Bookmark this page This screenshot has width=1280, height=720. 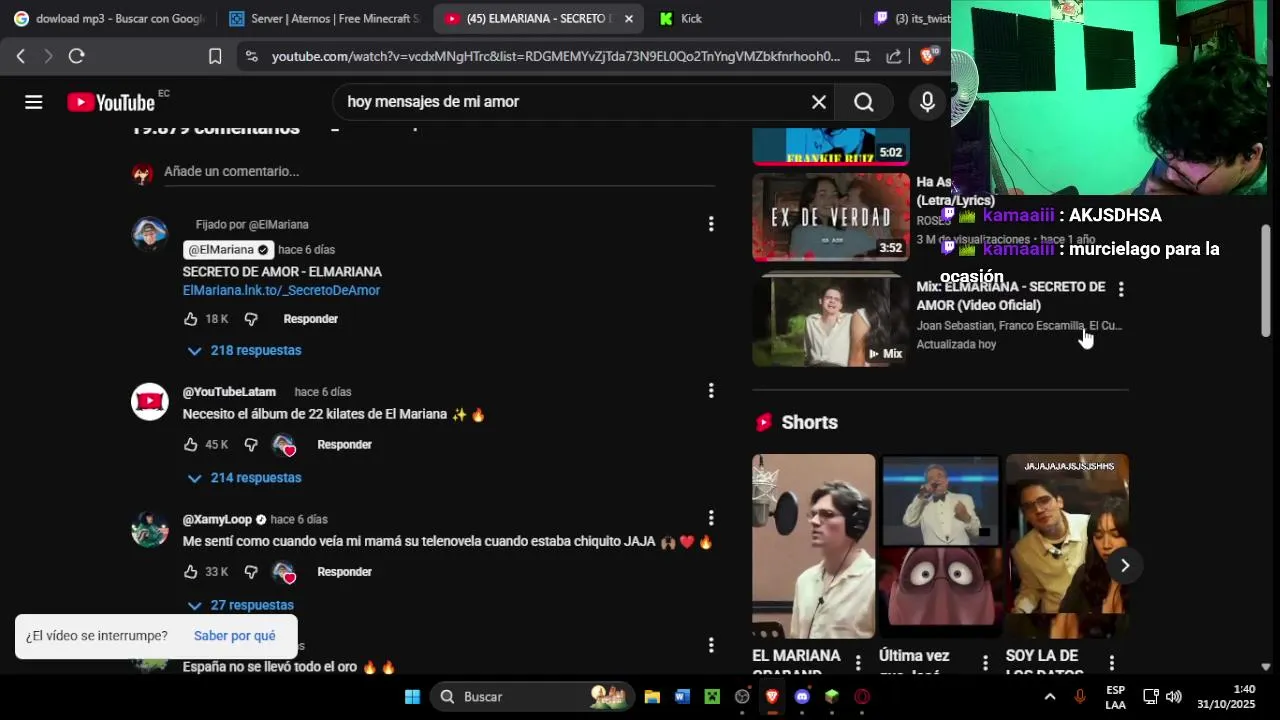[215, 56]
